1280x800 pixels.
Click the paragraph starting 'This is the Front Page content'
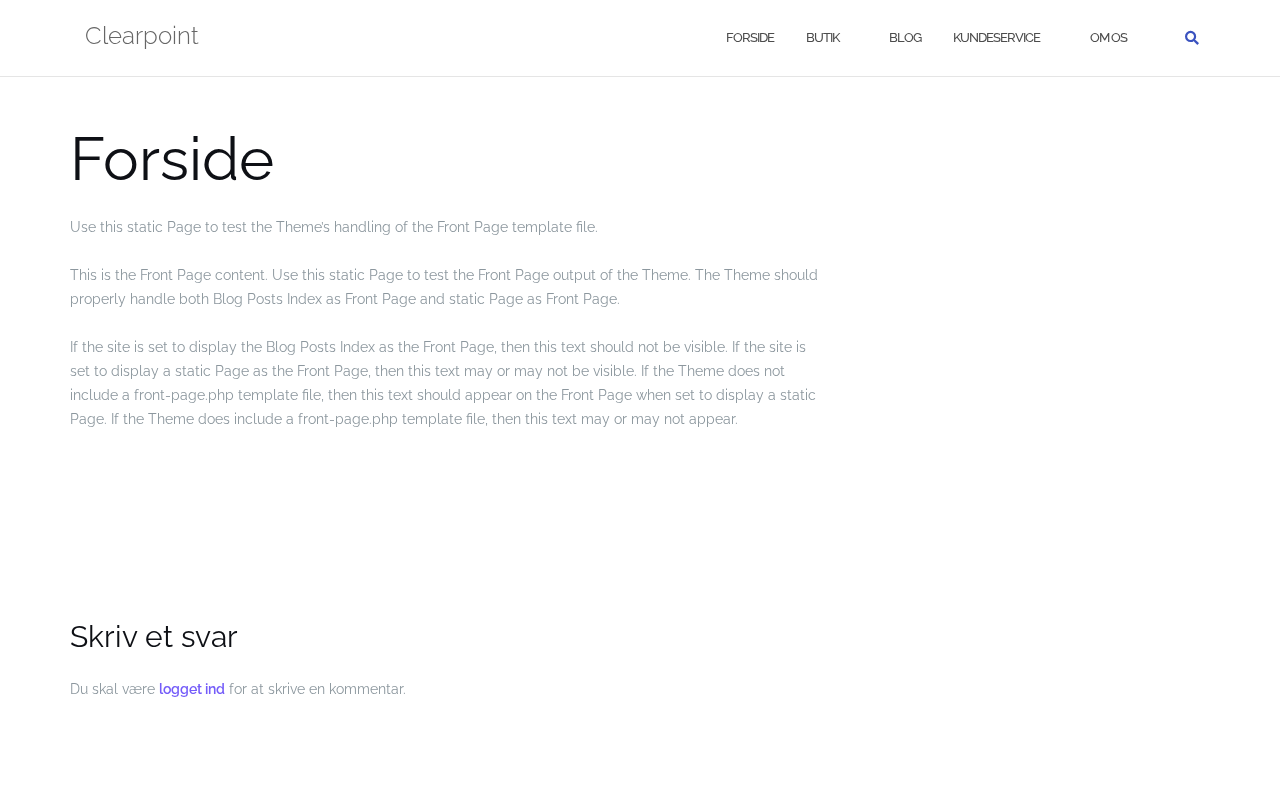point(444,287)
